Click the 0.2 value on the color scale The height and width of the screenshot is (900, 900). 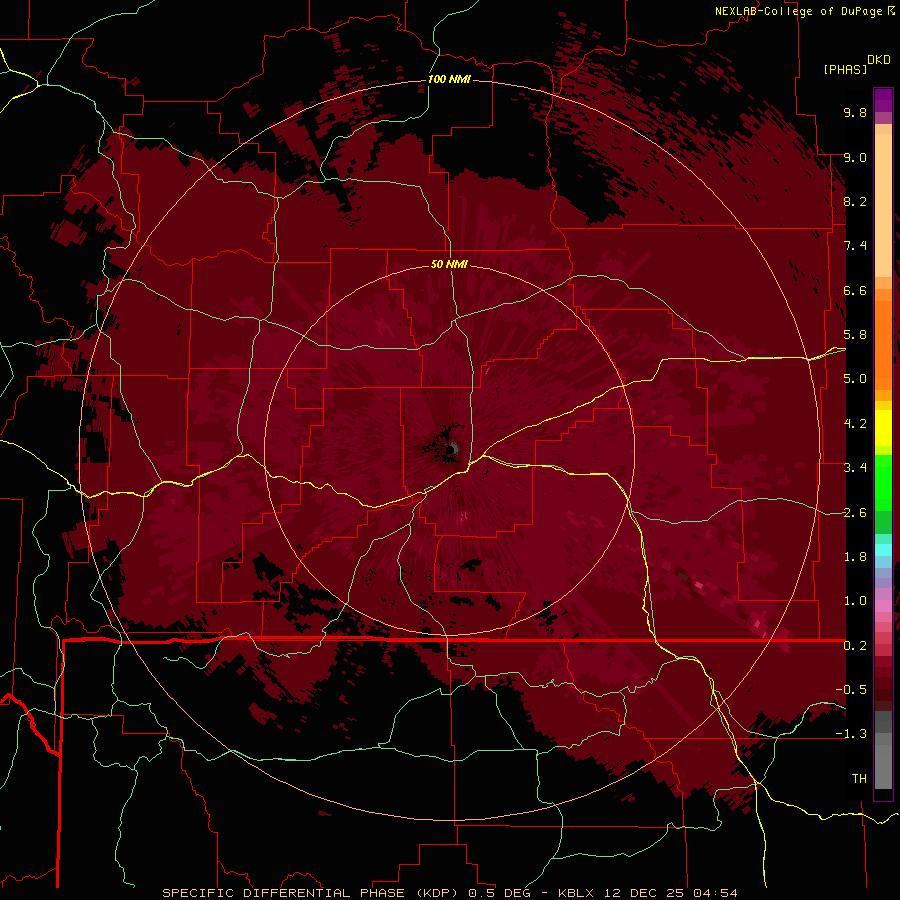pyautogui.click(x=855, y=646)
